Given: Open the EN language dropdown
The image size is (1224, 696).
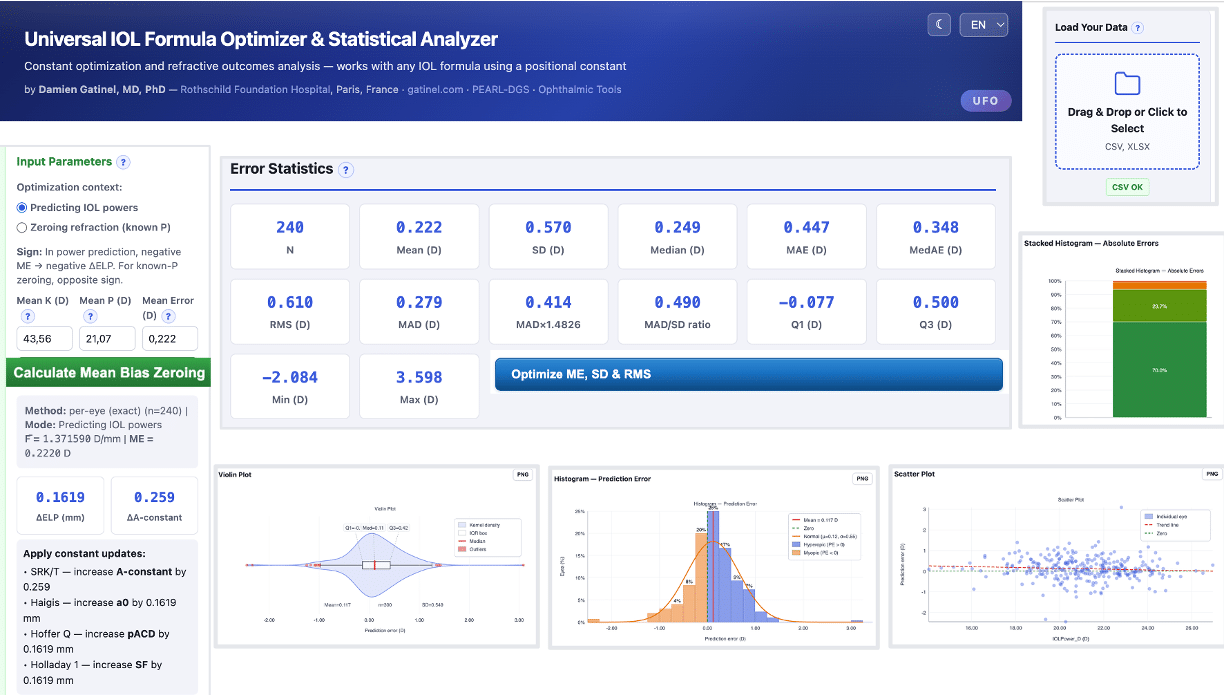Looking at the screenshot, I should (x=983, y=25).
